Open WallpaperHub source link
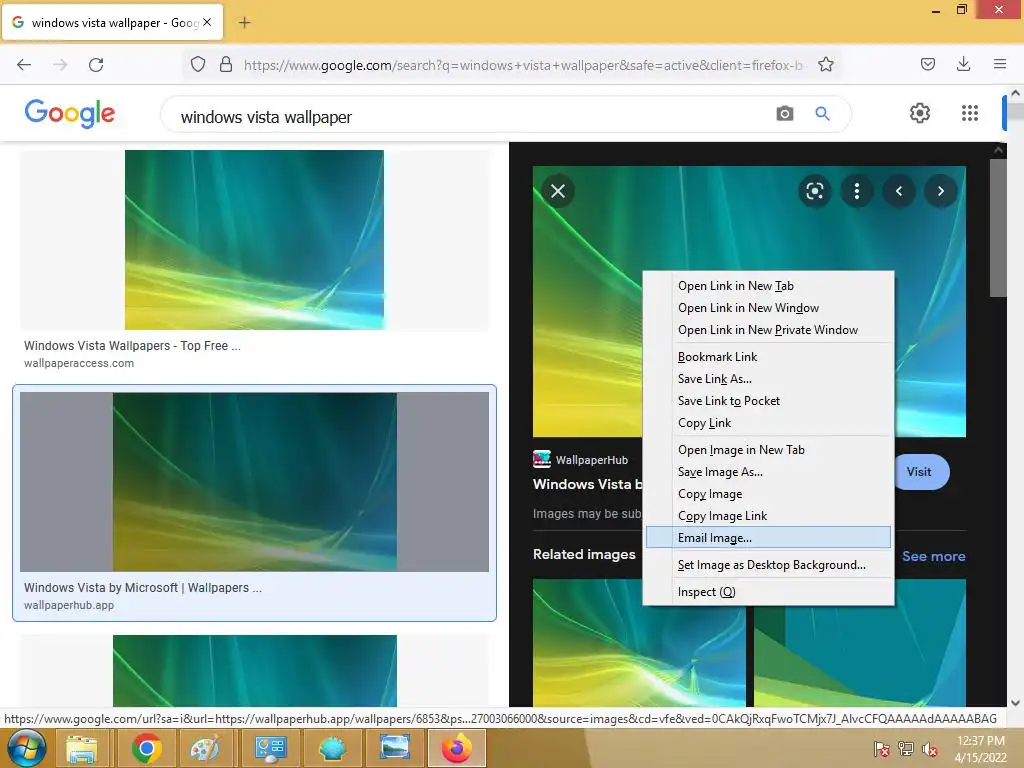The width and height of the screenshot is (1024, 768). [581, 460]
